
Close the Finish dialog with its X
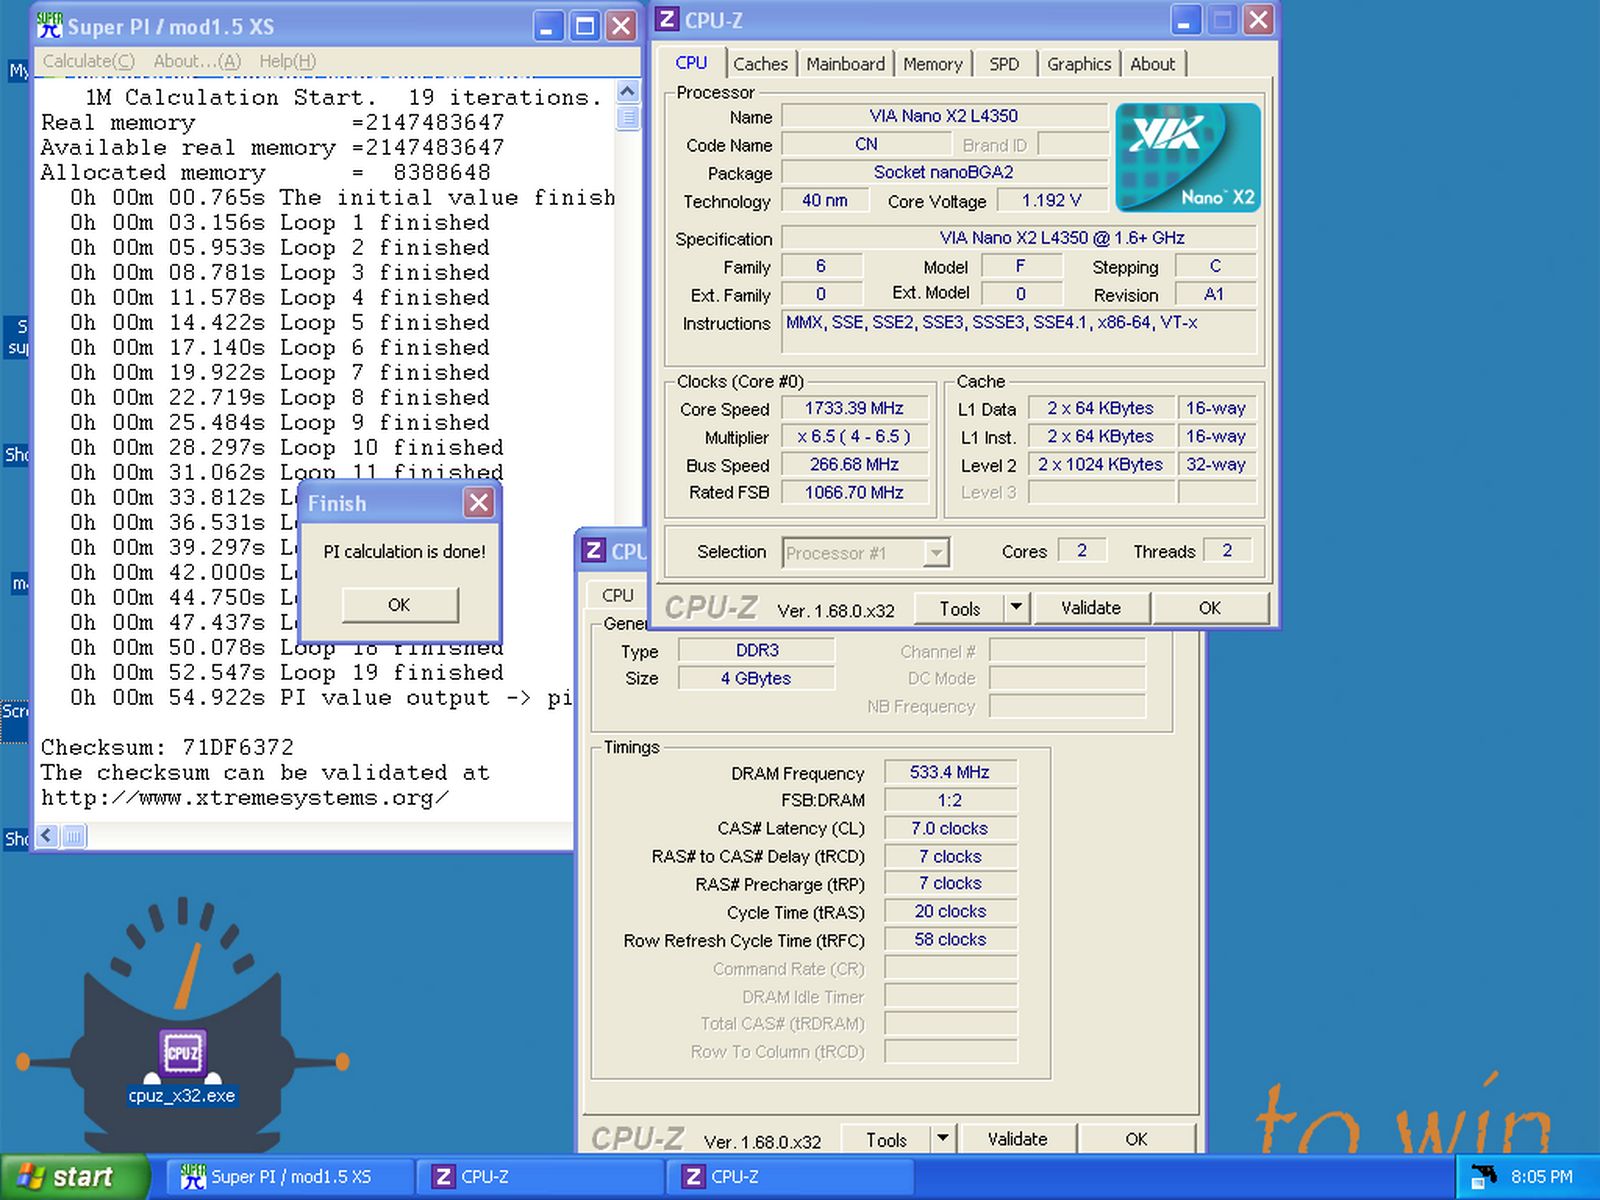[479, 502]
